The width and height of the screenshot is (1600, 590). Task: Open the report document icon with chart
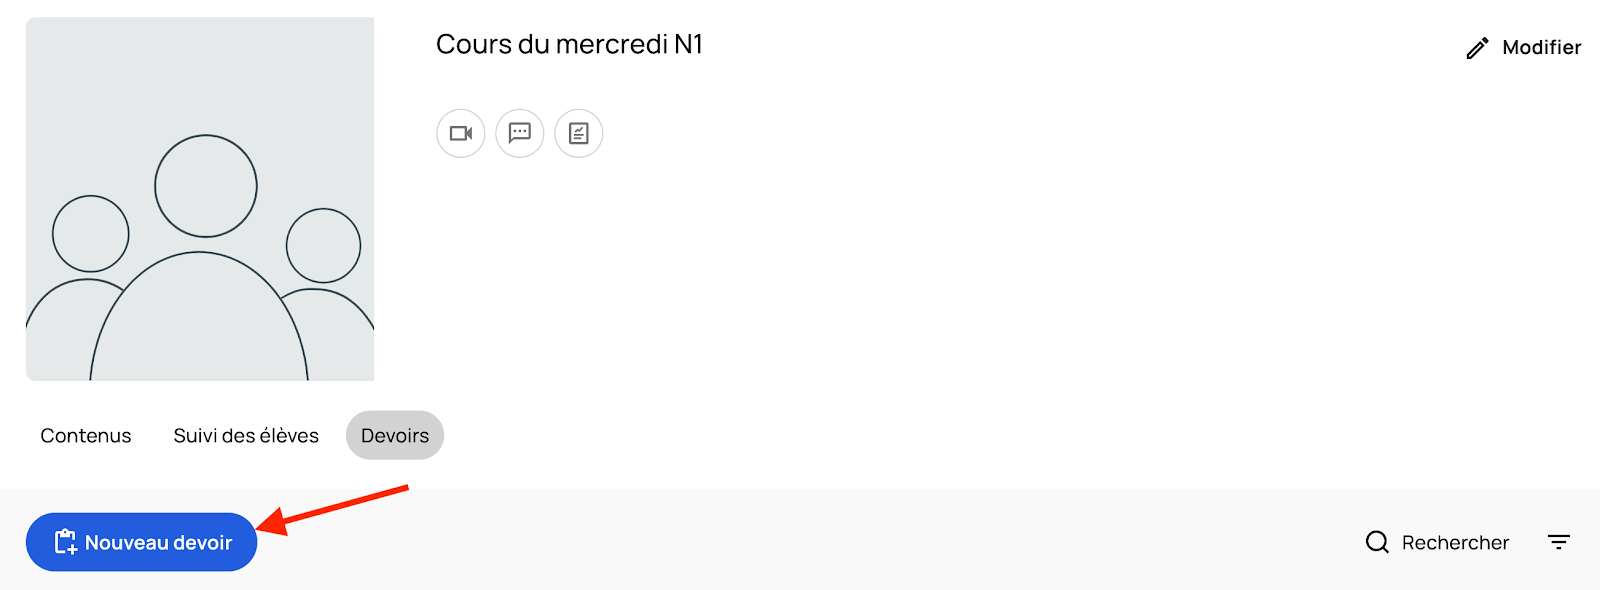[579, 133]
